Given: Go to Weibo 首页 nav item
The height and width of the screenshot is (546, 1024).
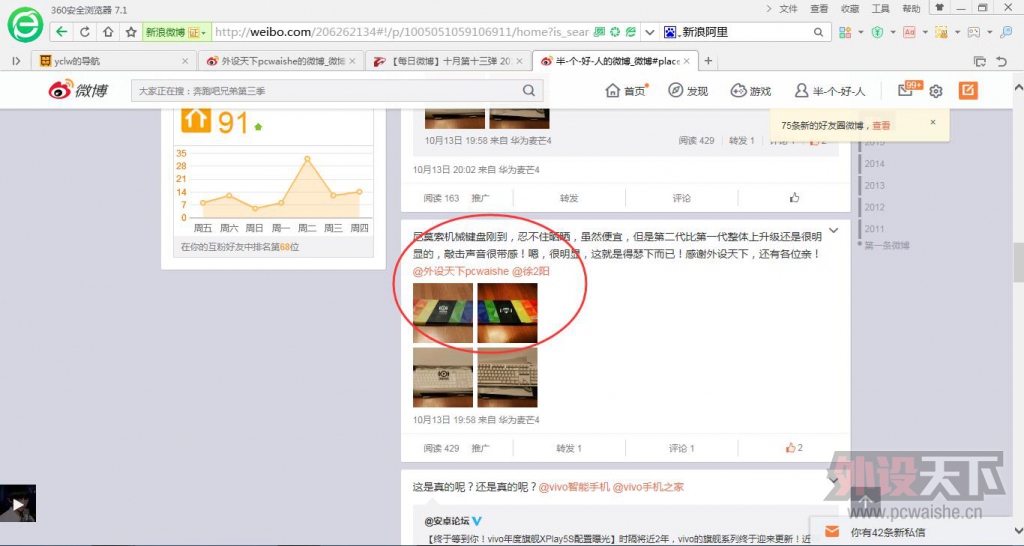Looking at the screenshot, I should 626,91.
